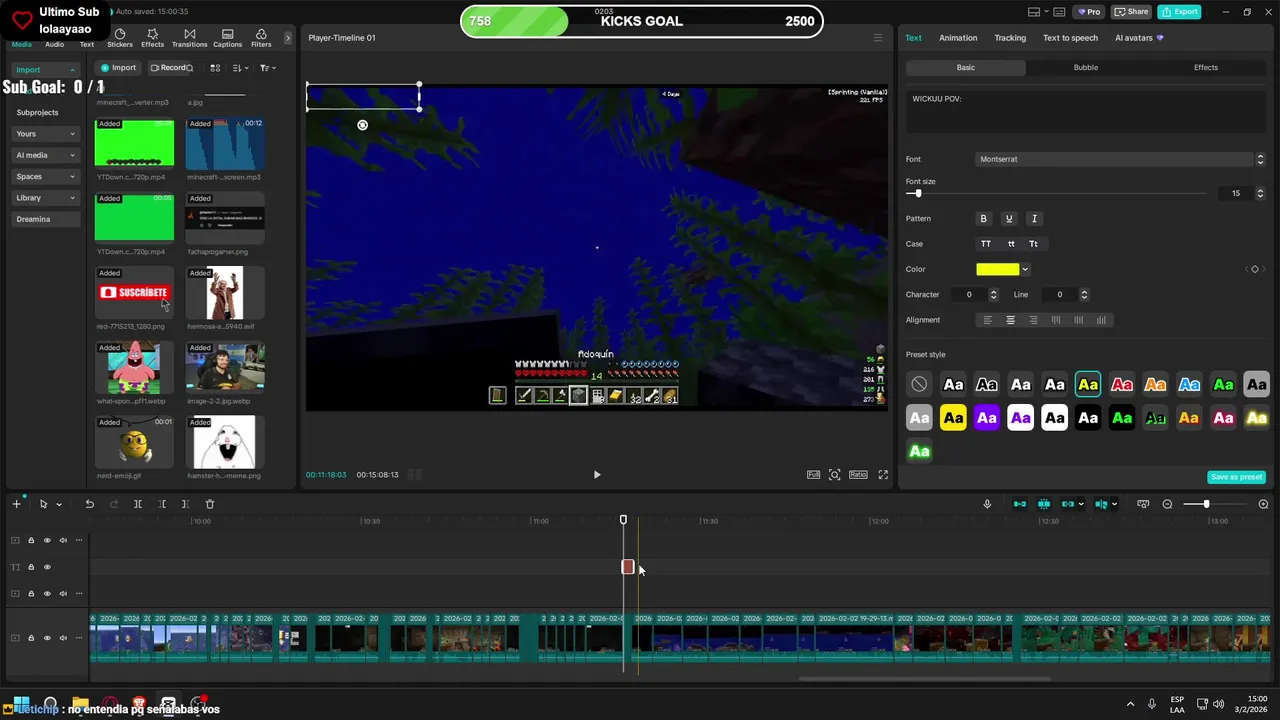1280x720 pixels.
Task: Mute the main video track audio
Action: click(x=63, y=638)
